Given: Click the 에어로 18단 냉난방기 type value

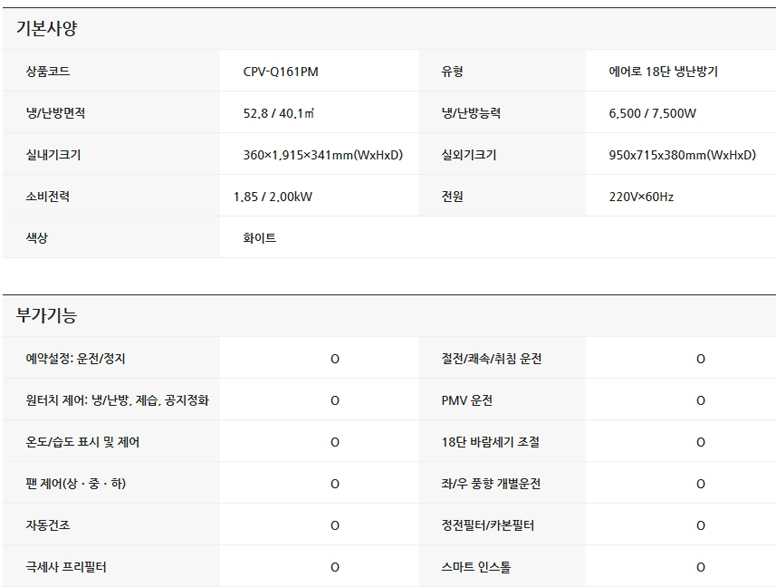Looking at the screenshot, I should [x=663, y=72].
